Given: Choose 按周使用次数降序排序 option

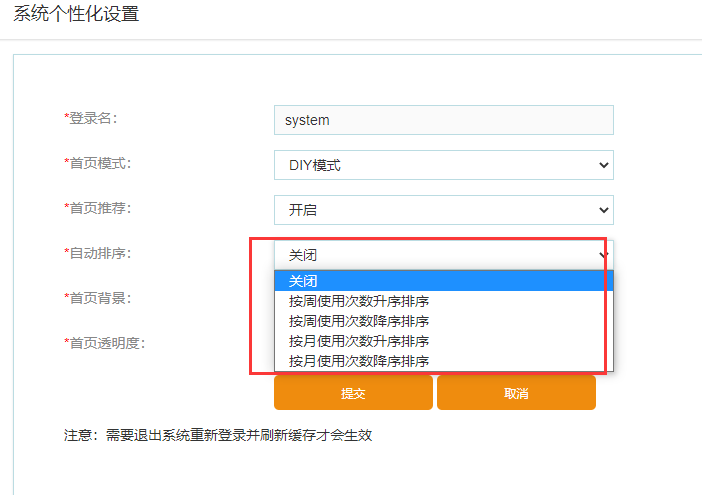Looking at the screenshot, I should 444,321.
